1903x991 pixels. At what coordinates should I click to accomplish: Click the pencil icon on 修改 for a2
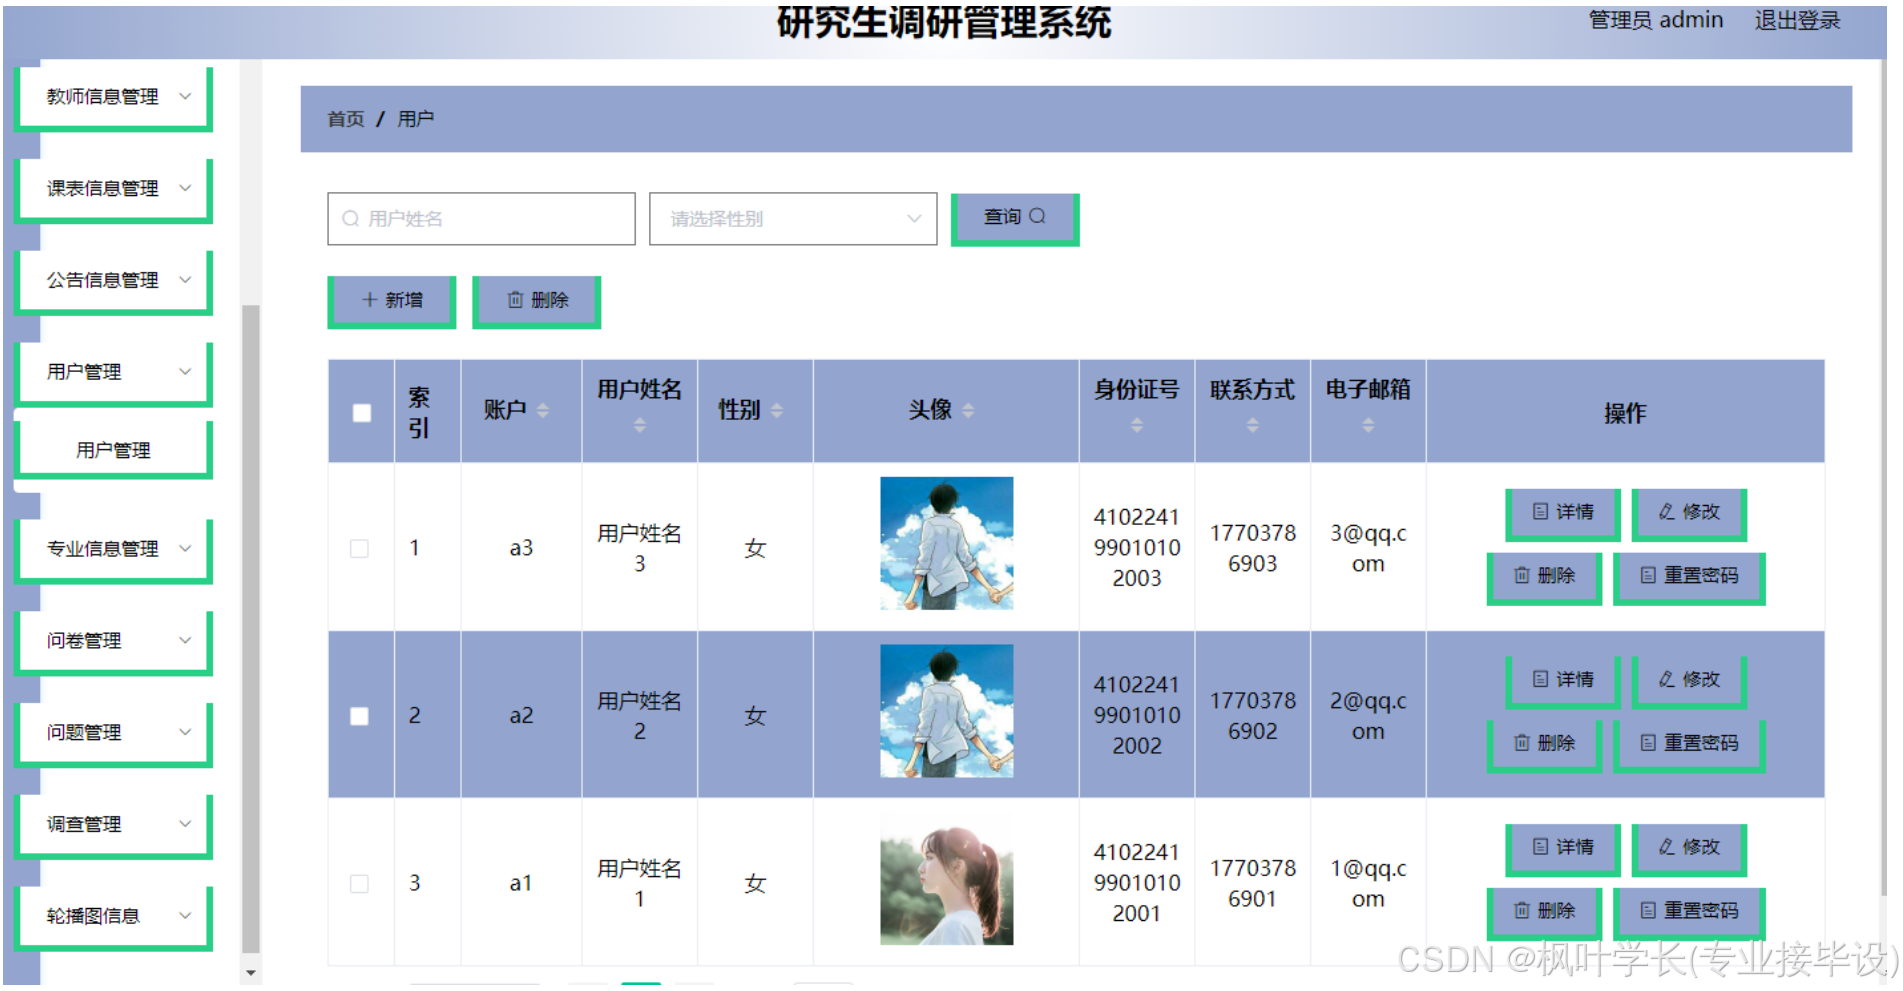click(1667, 680)
